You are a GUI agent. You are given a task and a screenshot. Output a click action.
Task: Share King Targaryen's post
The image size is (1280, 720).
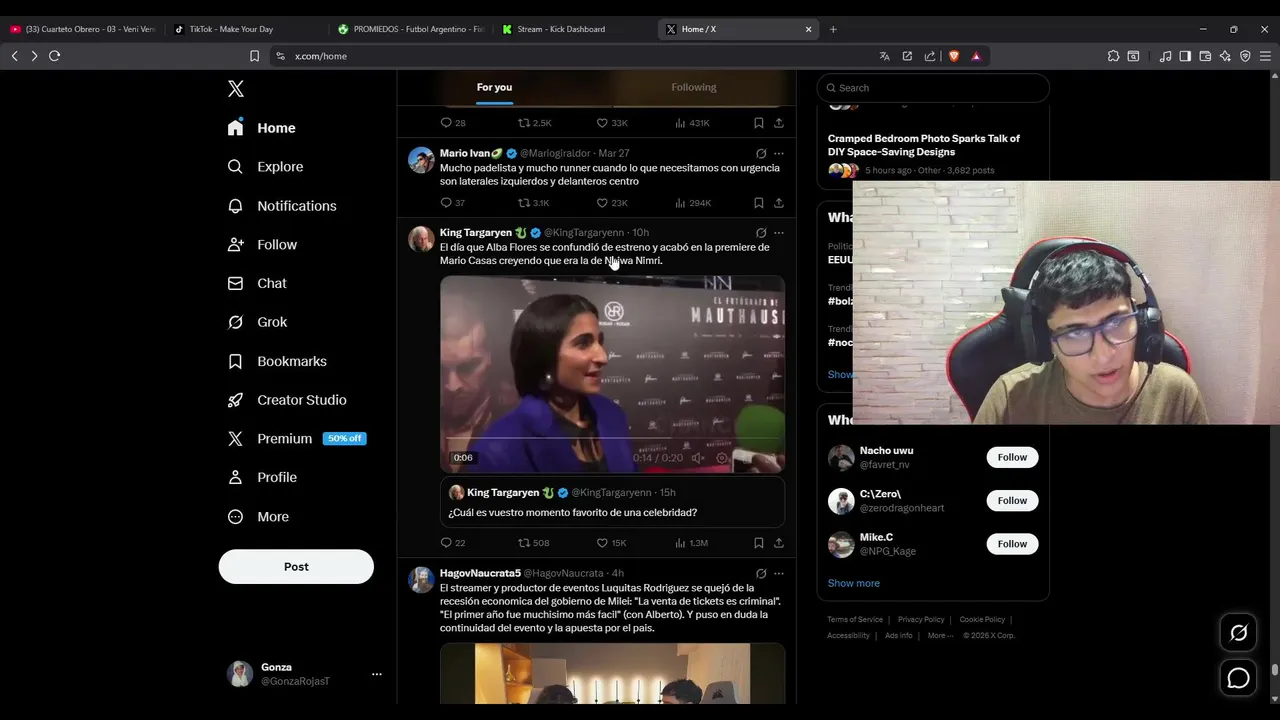[779, 543]
